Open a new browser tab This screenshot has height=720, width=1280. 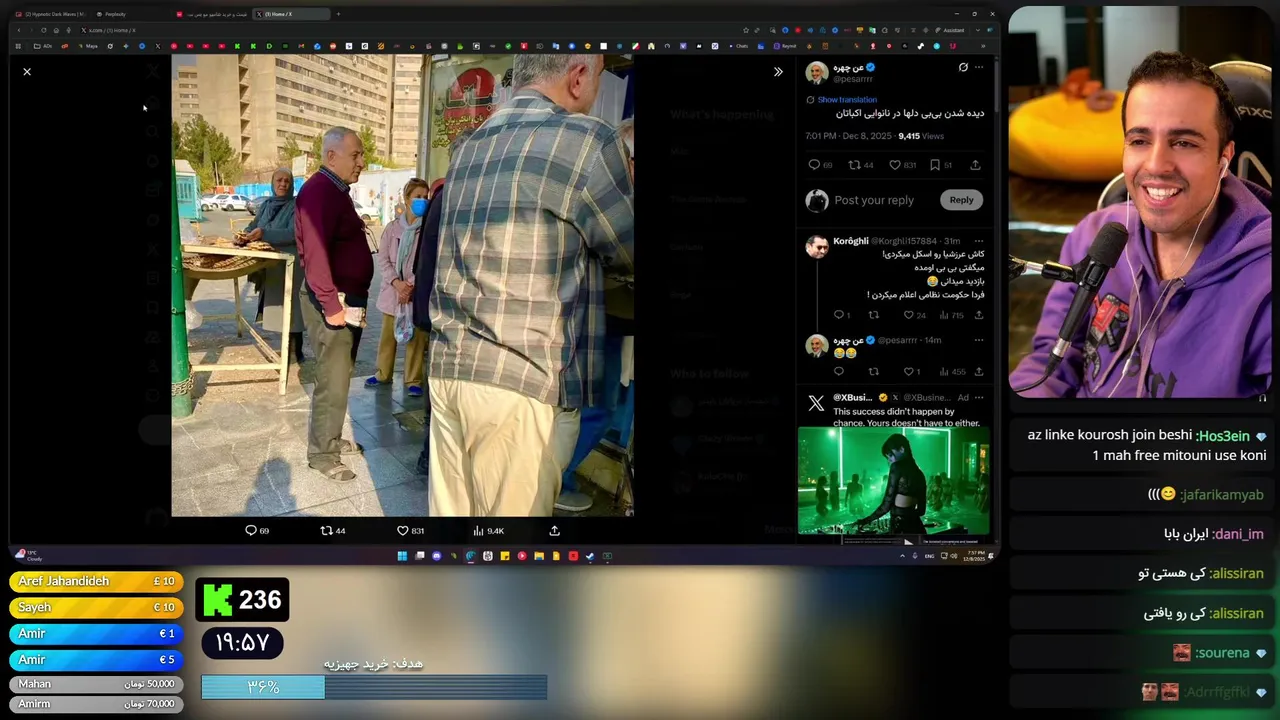[338, 14]
